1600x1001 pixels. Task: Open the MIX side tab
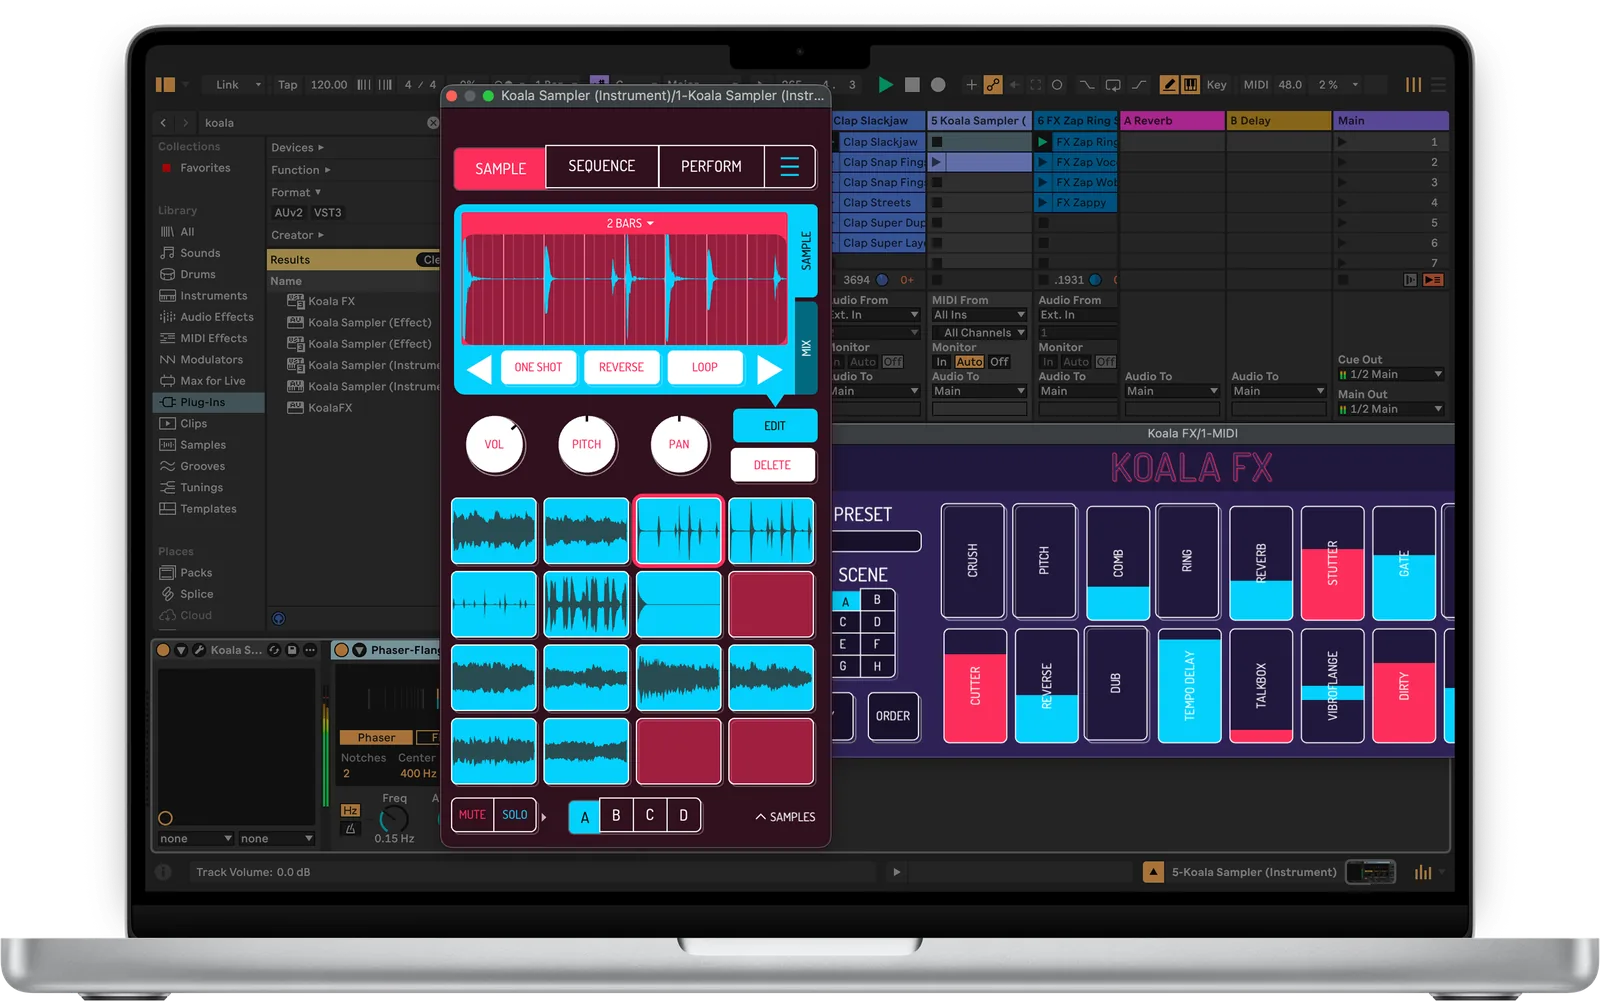pos(806,347)
